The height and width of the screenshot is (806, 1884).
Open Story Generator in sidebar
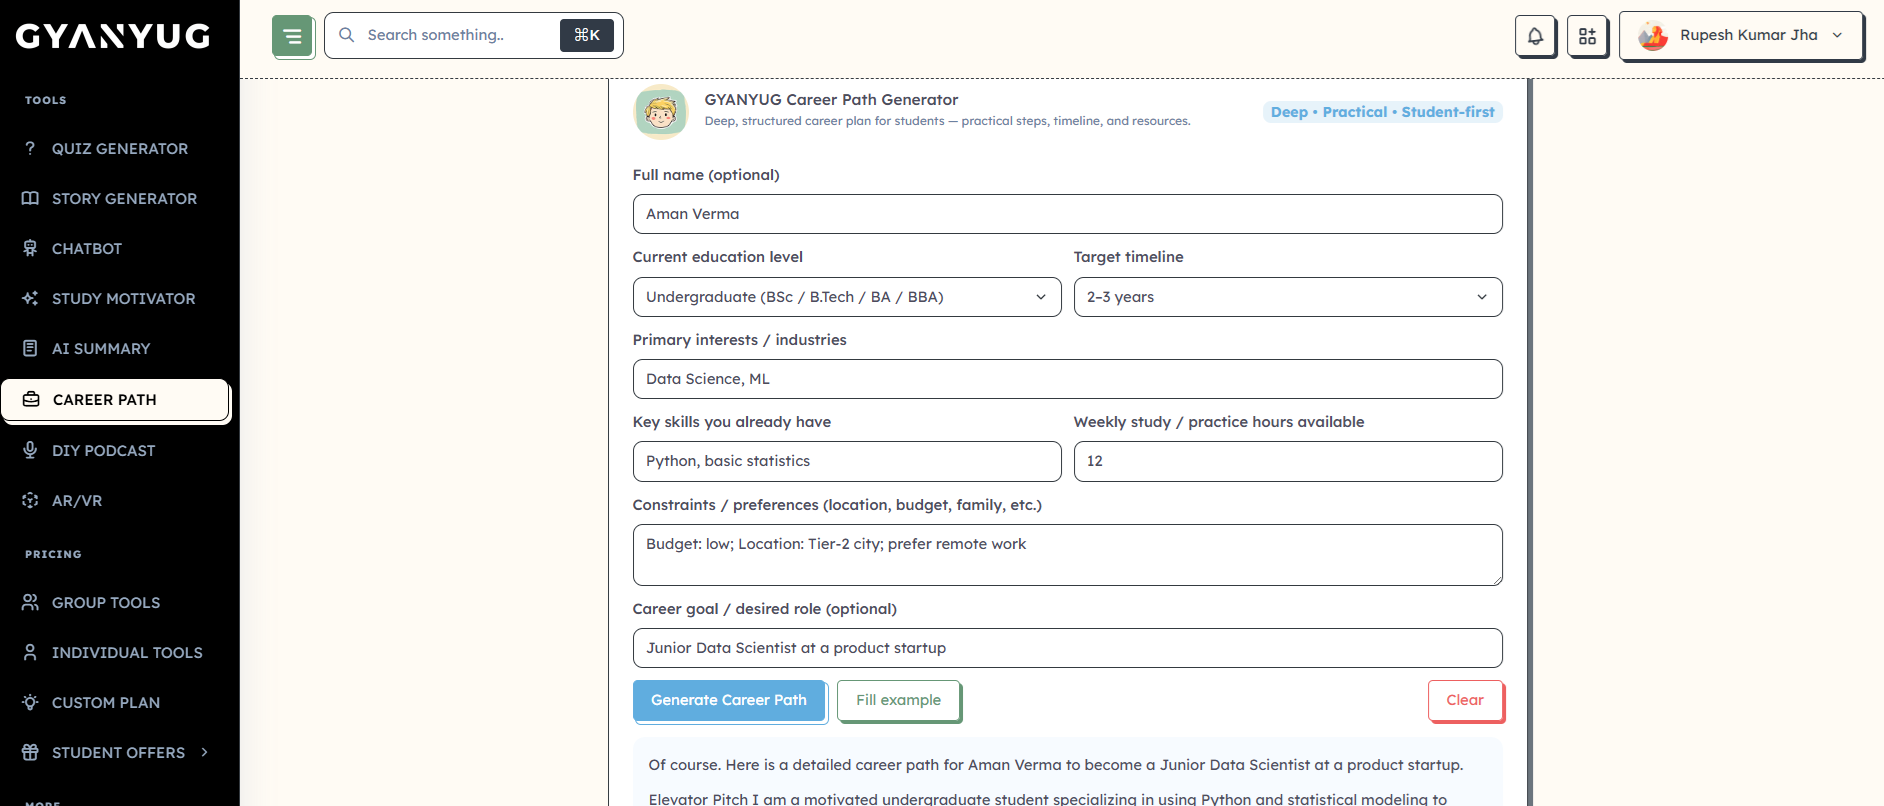[x=124, y=199]
